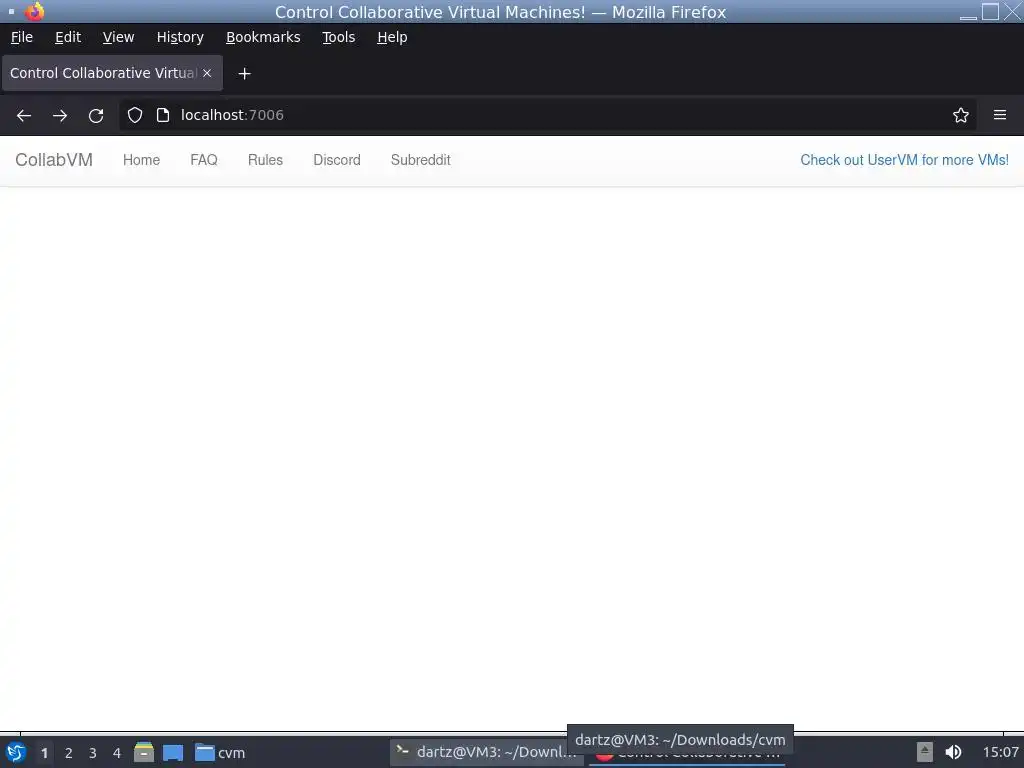1024x768 pixels.
Task: Reload the localhost page
Action: pos(96,116)
